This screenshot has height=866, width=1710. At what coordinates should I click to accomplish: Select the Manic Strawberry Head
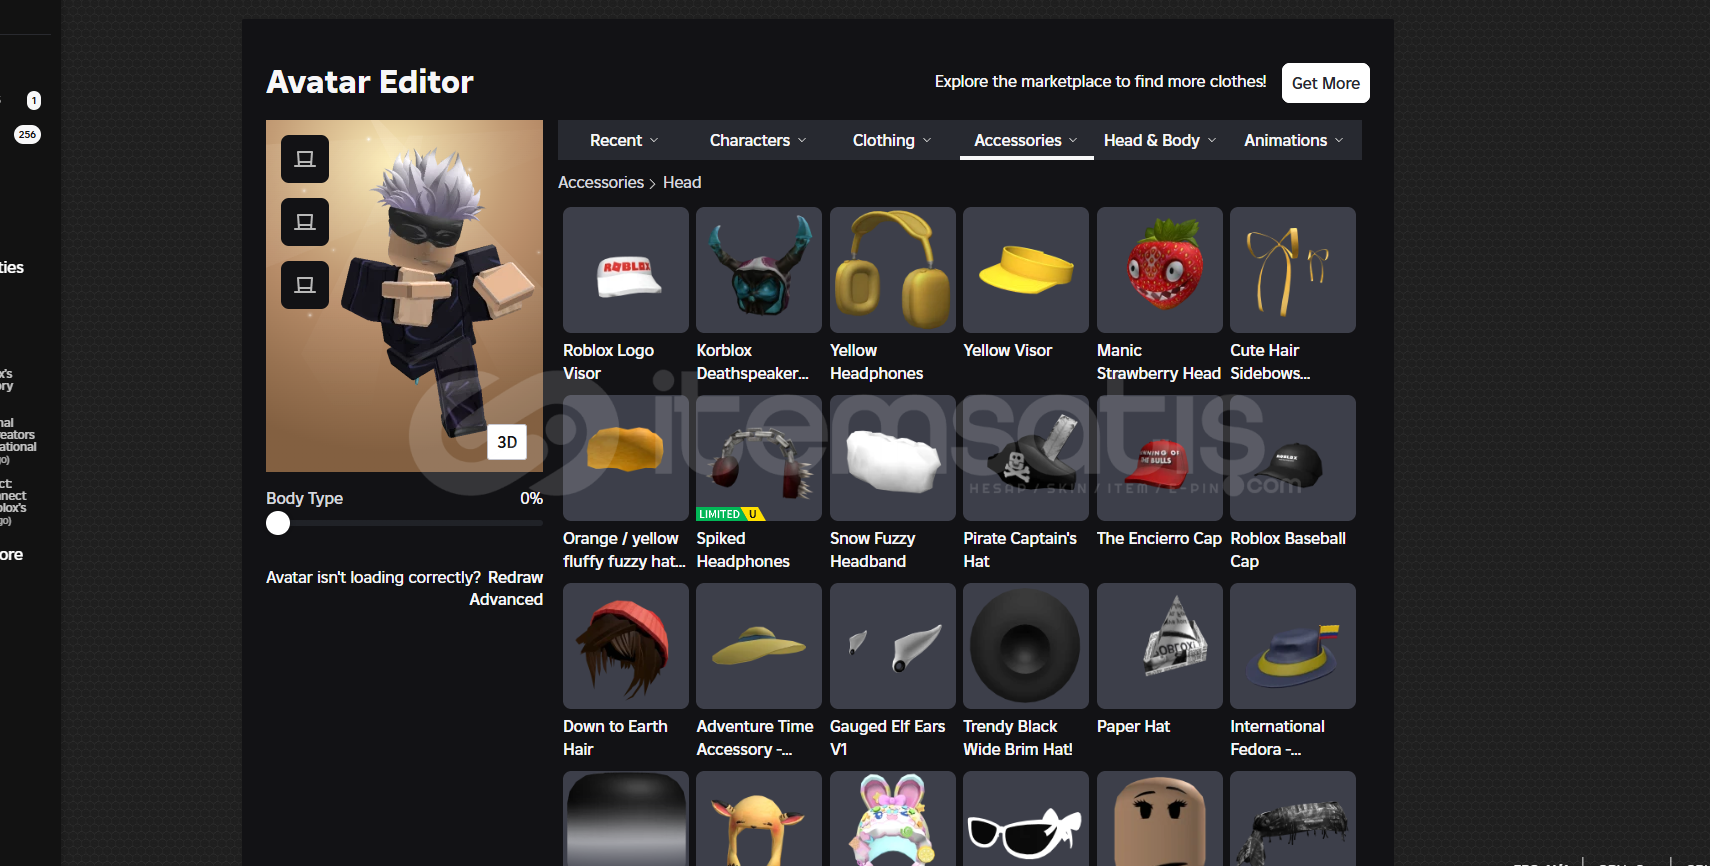[x=1160, y=270]
